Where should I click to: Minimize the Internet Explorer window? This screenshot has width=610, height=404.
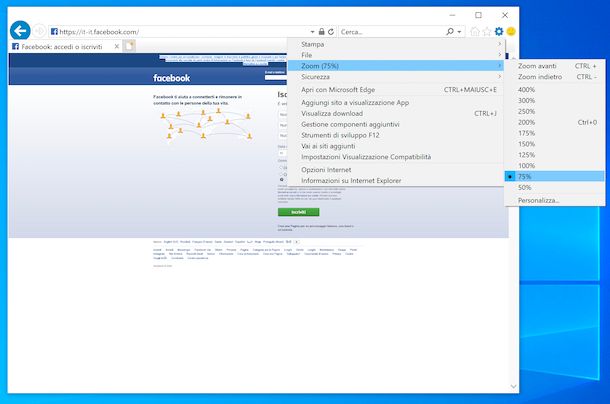pos(452,15)
